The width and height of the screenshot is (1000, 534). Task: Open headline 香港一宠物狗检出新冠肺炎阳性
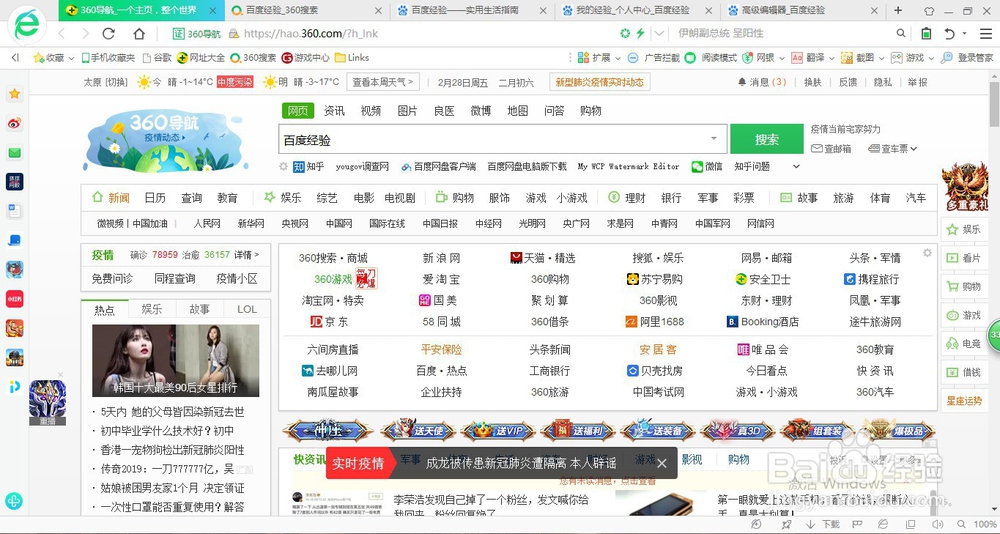click(x=172, y=450)
